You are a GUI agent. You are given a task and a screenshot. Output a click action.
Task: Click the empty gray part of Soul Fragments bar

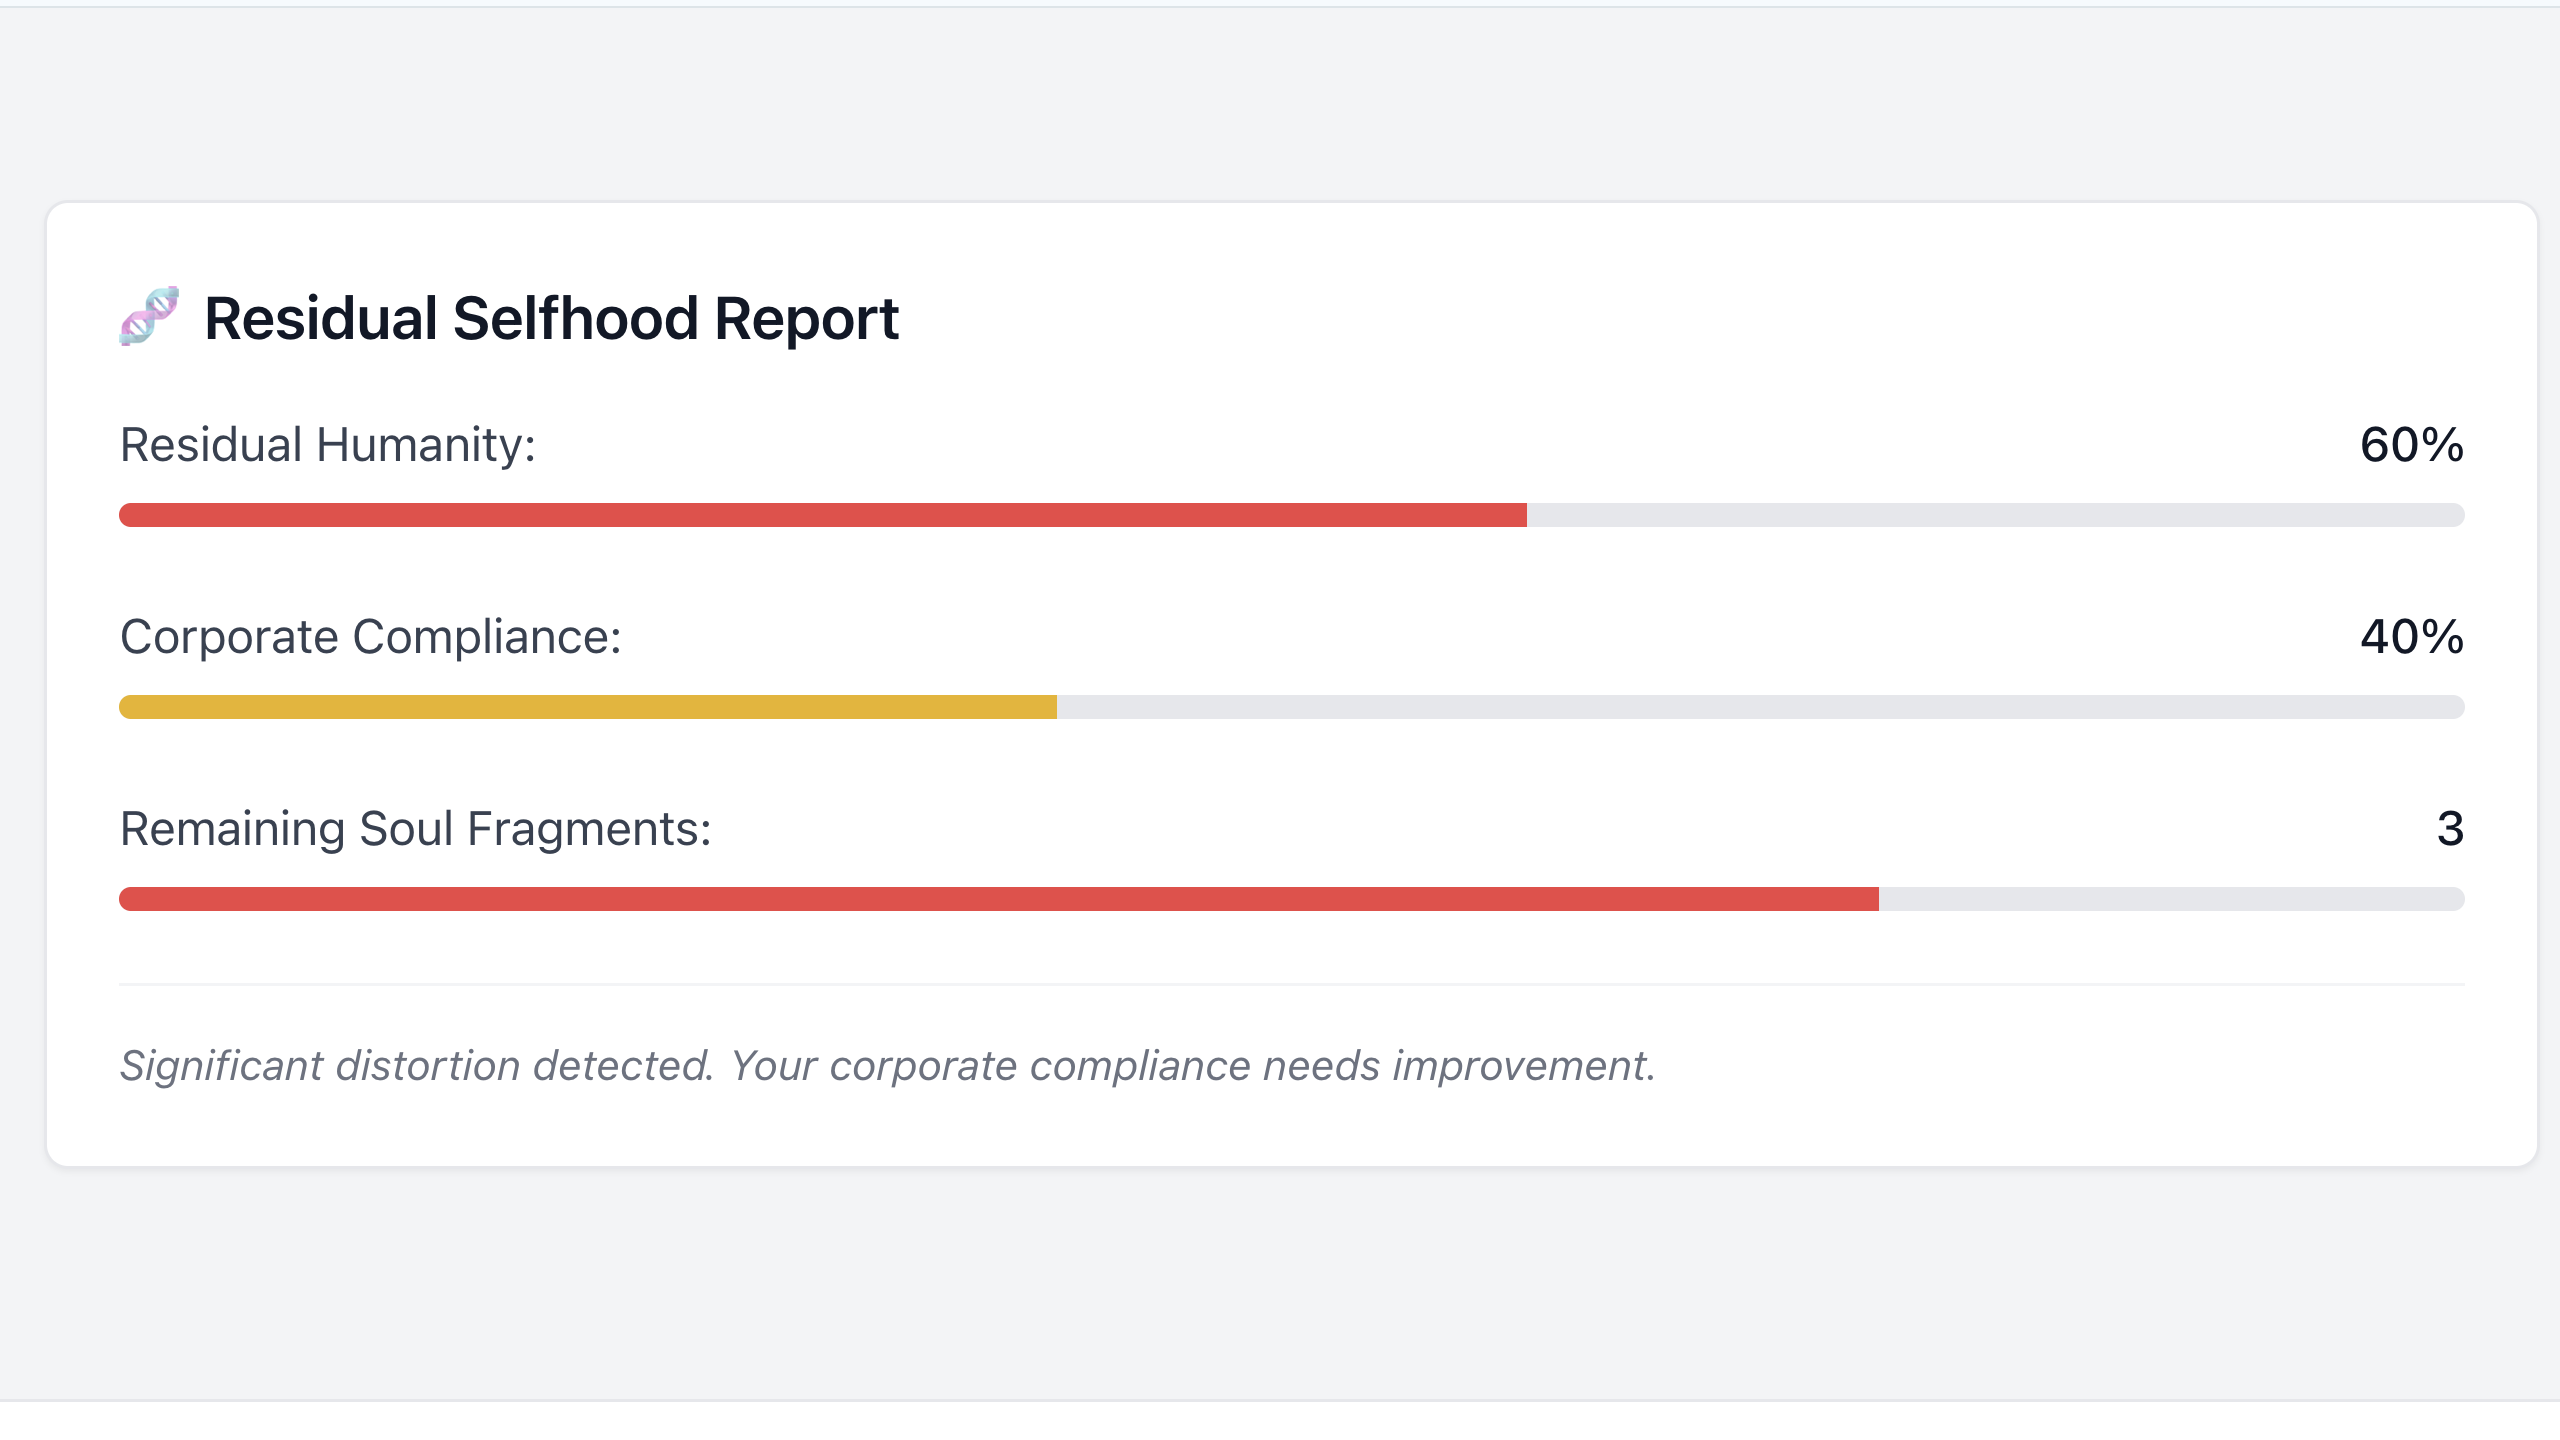click(x=2171, y=899)
